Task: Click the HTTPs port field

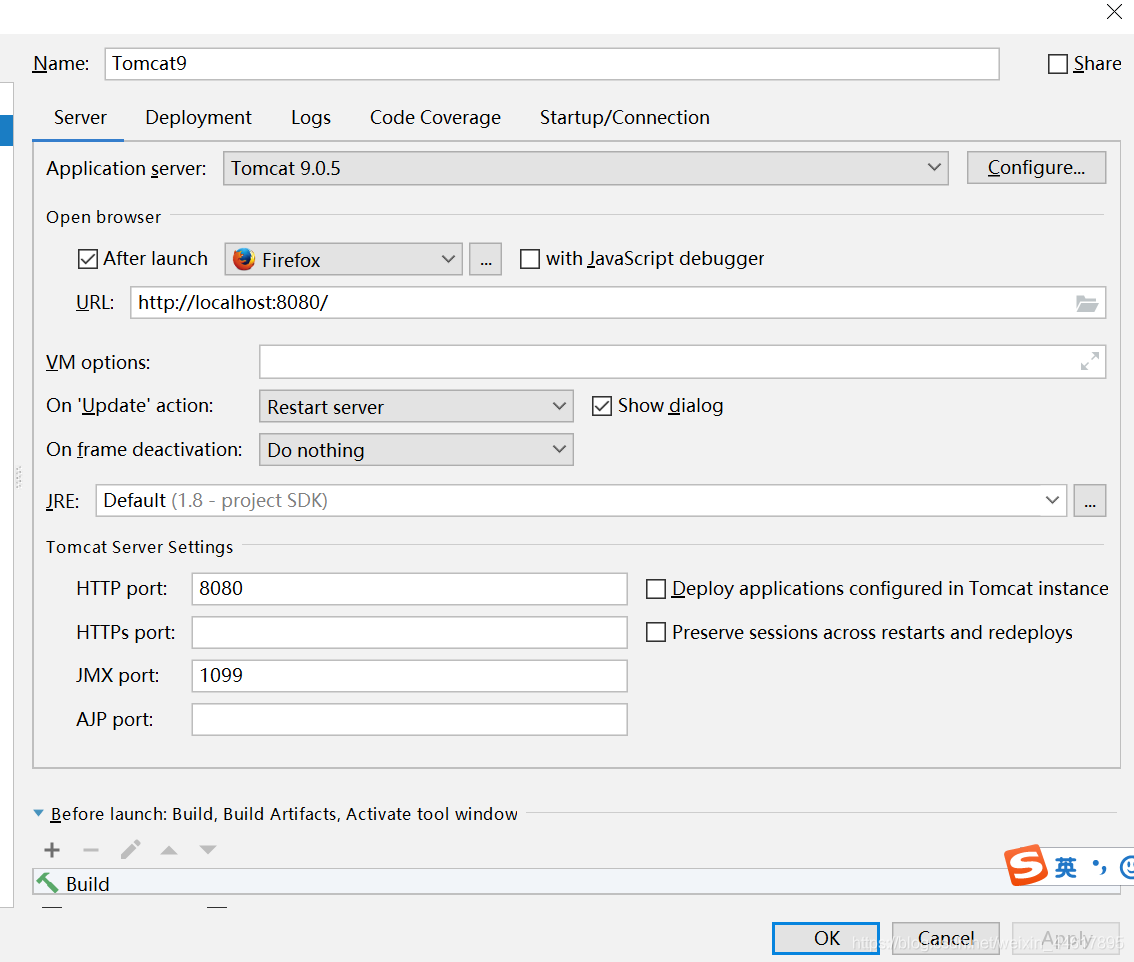Action: [409, 632]
